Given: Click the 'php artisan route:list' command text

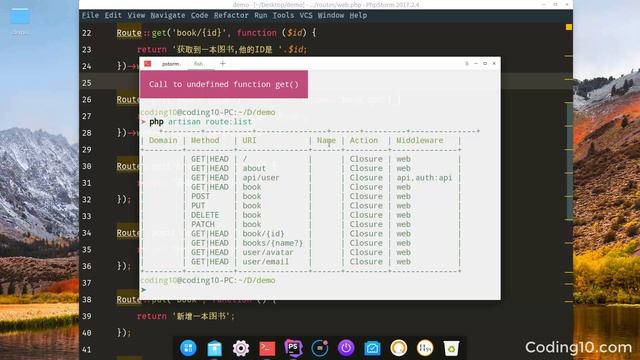Looking at the screenshot, I should click(200, 122).
